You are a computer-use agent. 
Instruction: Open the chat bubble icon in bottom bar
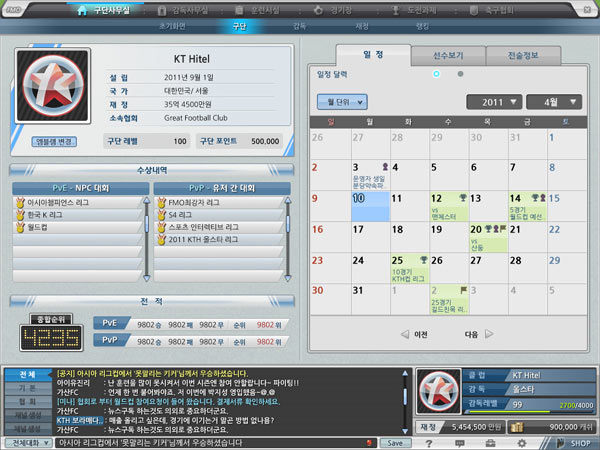point(460,443)
